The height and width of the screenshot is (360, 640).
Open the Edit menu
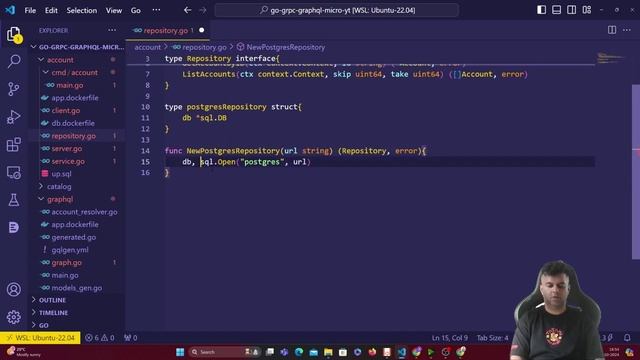point(51,10)
